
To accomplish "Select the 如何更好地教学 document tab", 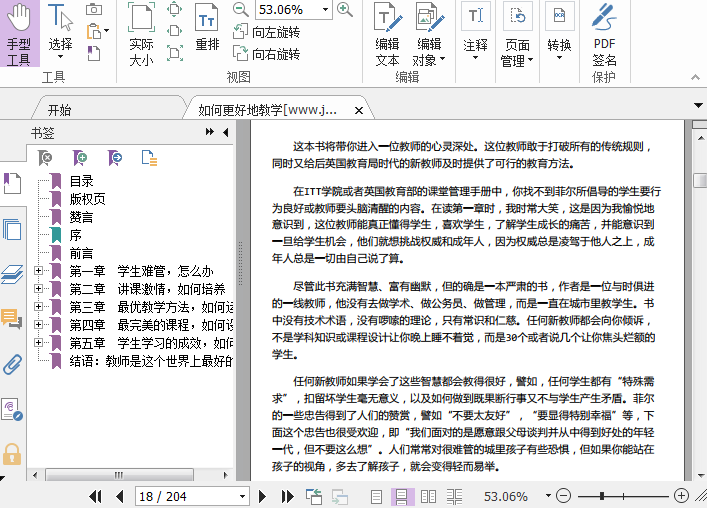I will 268,110.
